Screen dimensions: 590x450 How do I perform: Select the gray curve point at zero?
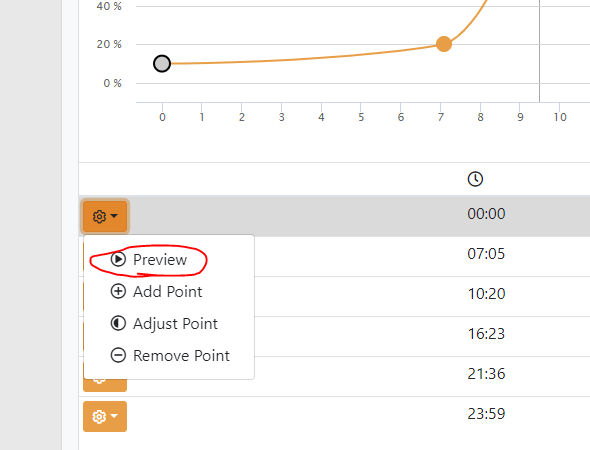(x=162, y=64)
